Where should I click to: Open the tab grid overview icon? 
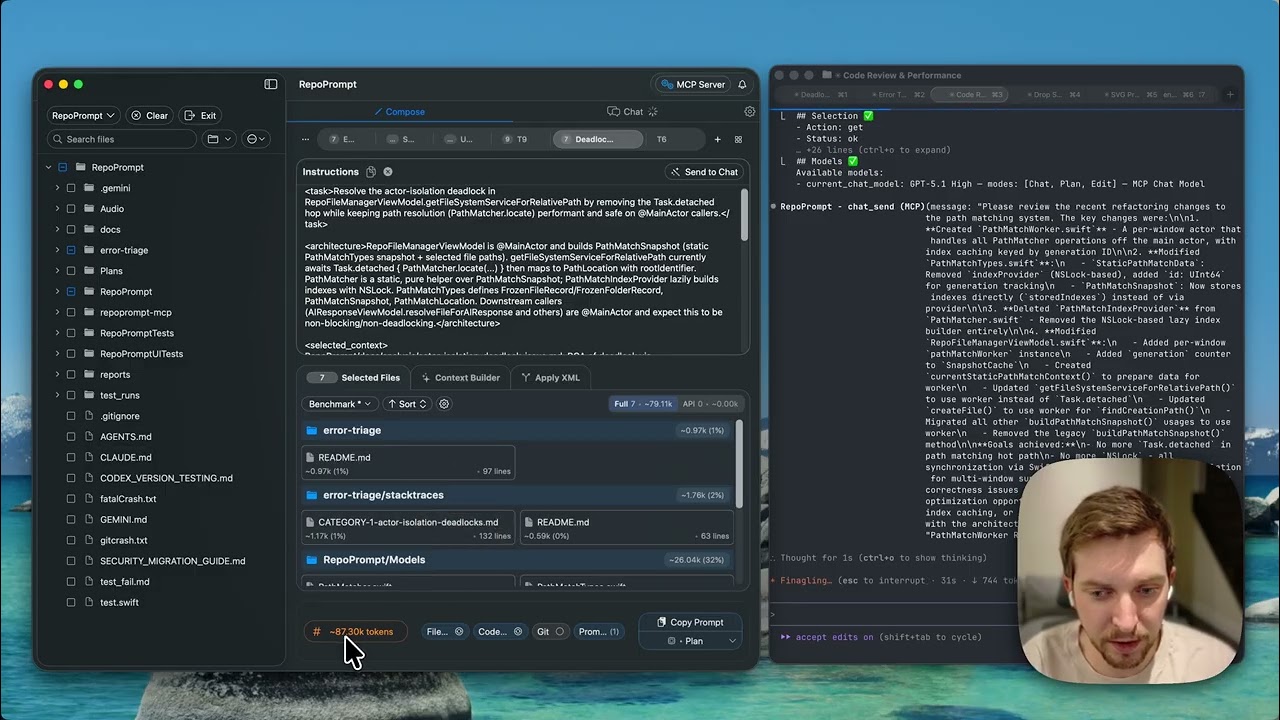tap(739, 139)
